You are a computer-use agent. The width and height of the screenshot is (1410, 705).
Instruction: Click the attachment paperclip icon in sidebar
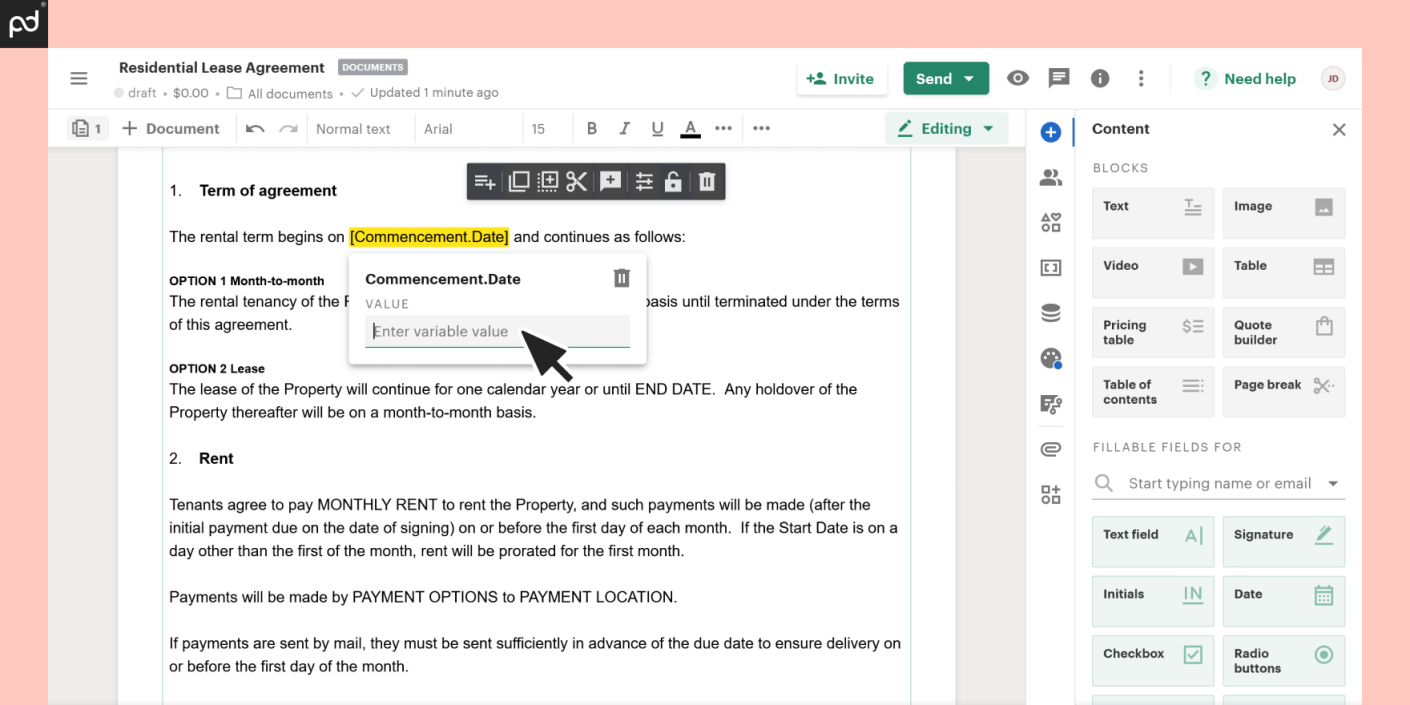click(1050, 449)
